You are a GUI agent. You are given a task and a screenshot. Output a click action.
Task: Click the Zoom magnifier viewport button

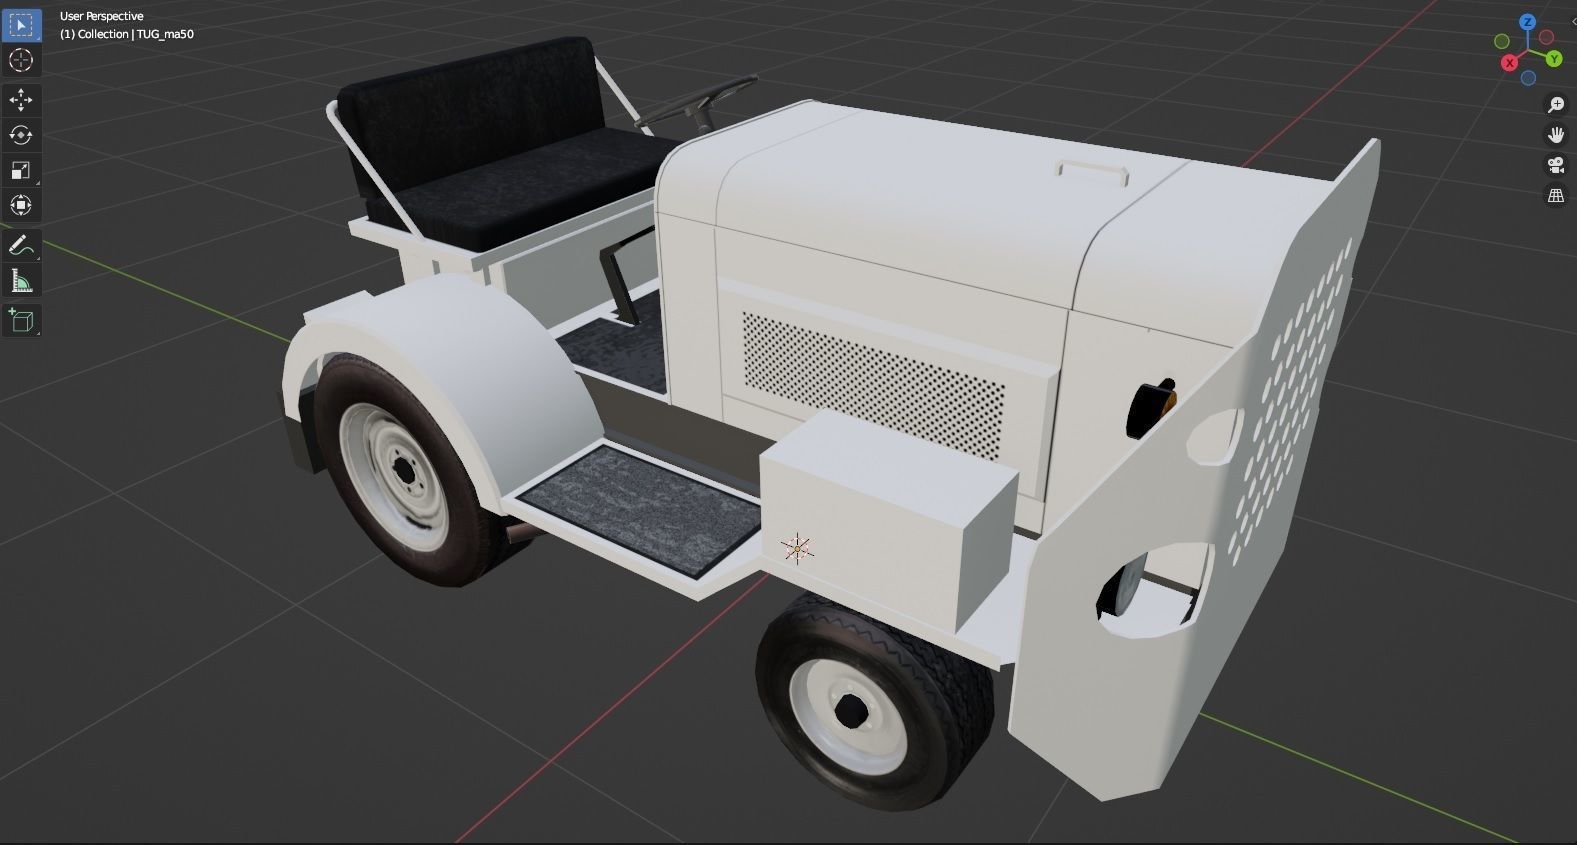point(1556,105)
